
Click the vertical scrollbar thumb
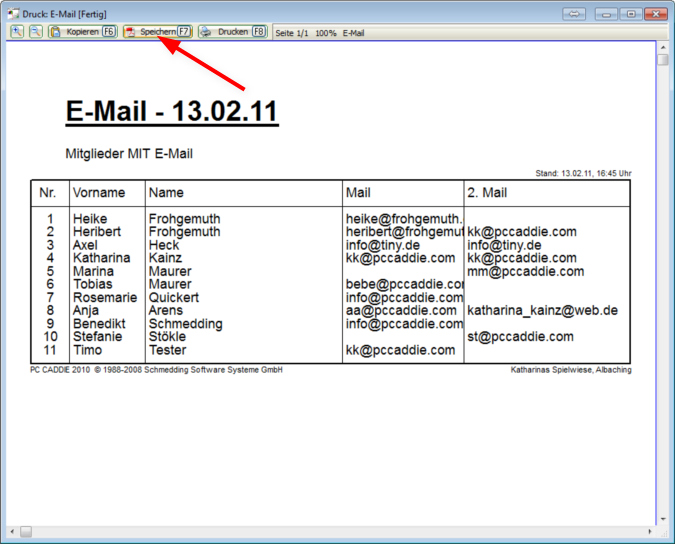coord(663,60)
